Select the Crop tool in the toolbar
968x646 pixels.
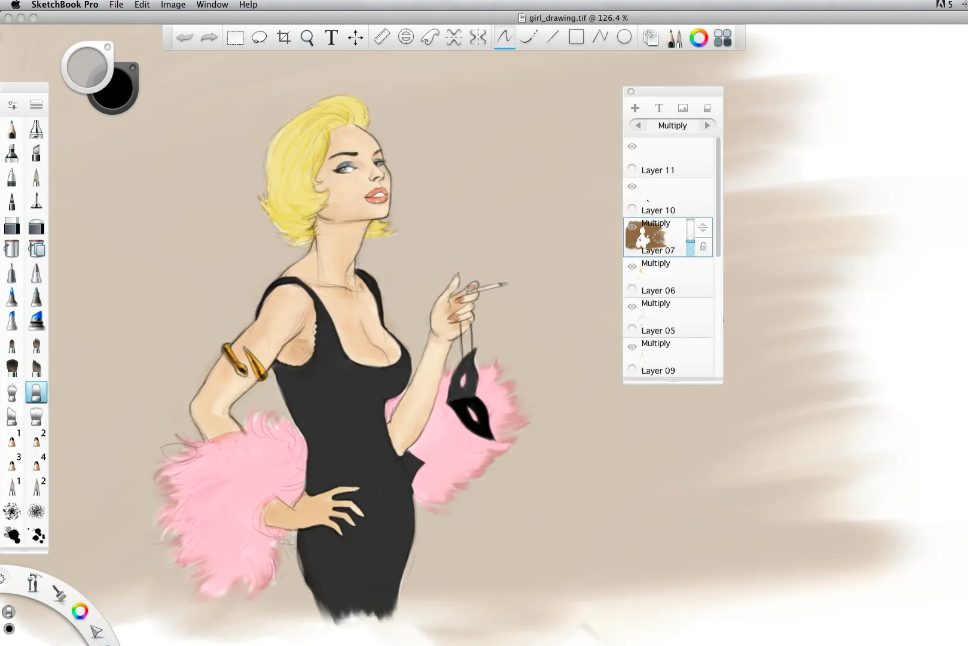(283, 38)
